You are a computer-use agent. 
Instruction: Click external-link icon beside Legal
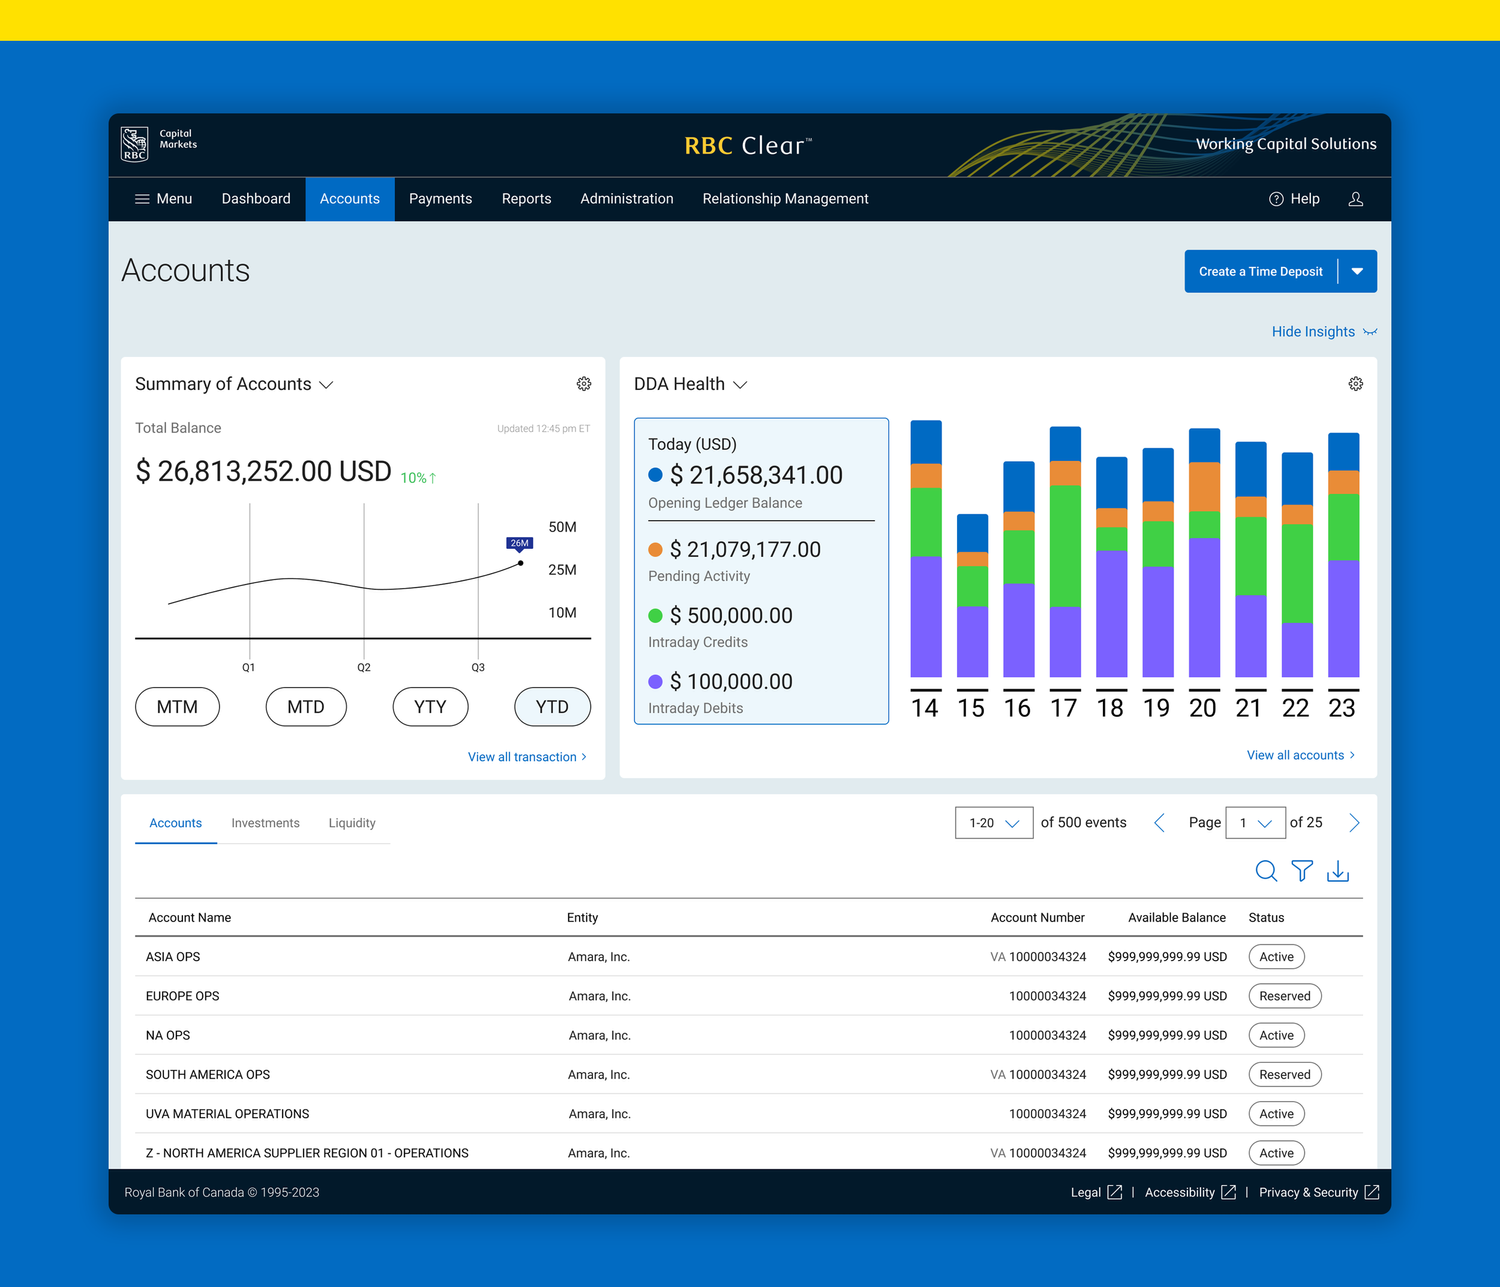pyautogui.click(x=1115, y=1192)
